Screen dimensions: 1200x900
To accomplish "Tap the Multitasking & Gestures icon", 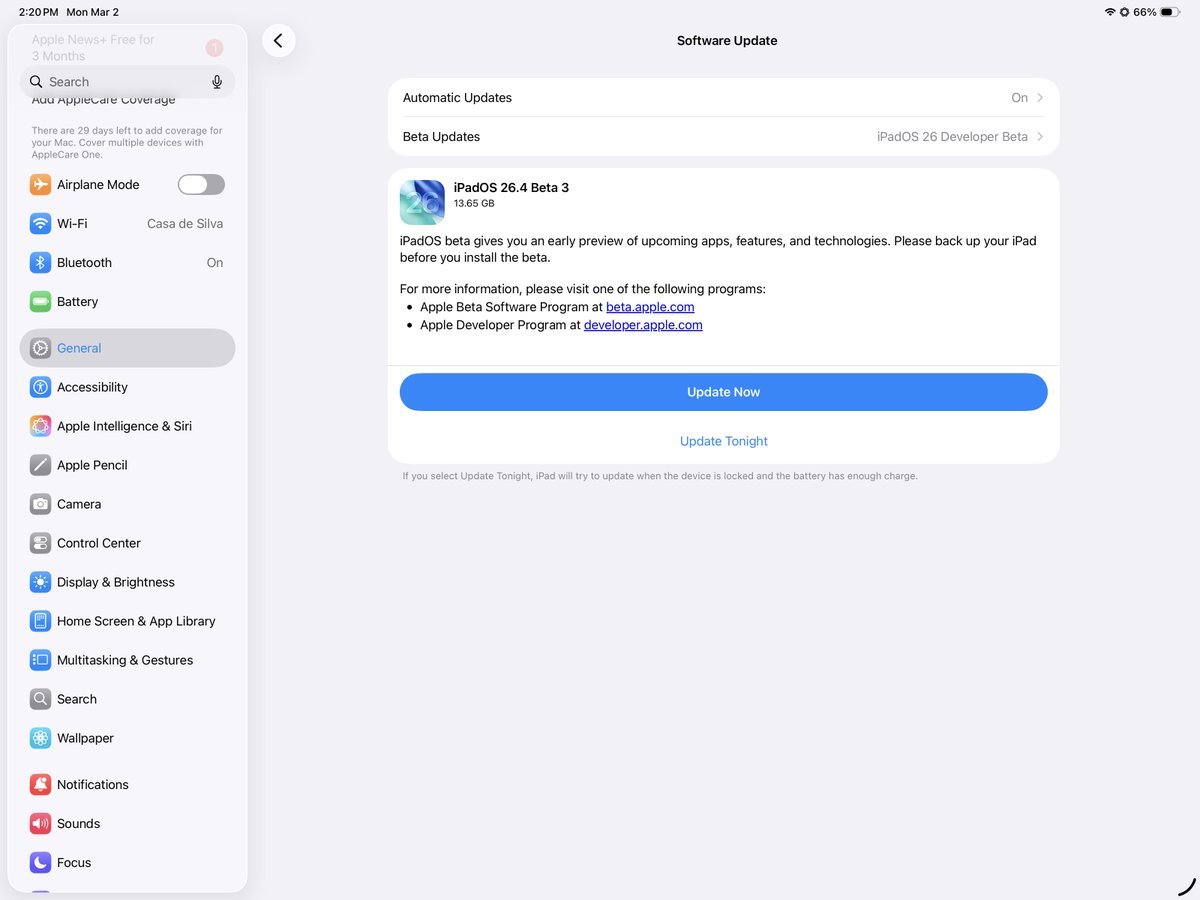I will (x=40, y=660).
